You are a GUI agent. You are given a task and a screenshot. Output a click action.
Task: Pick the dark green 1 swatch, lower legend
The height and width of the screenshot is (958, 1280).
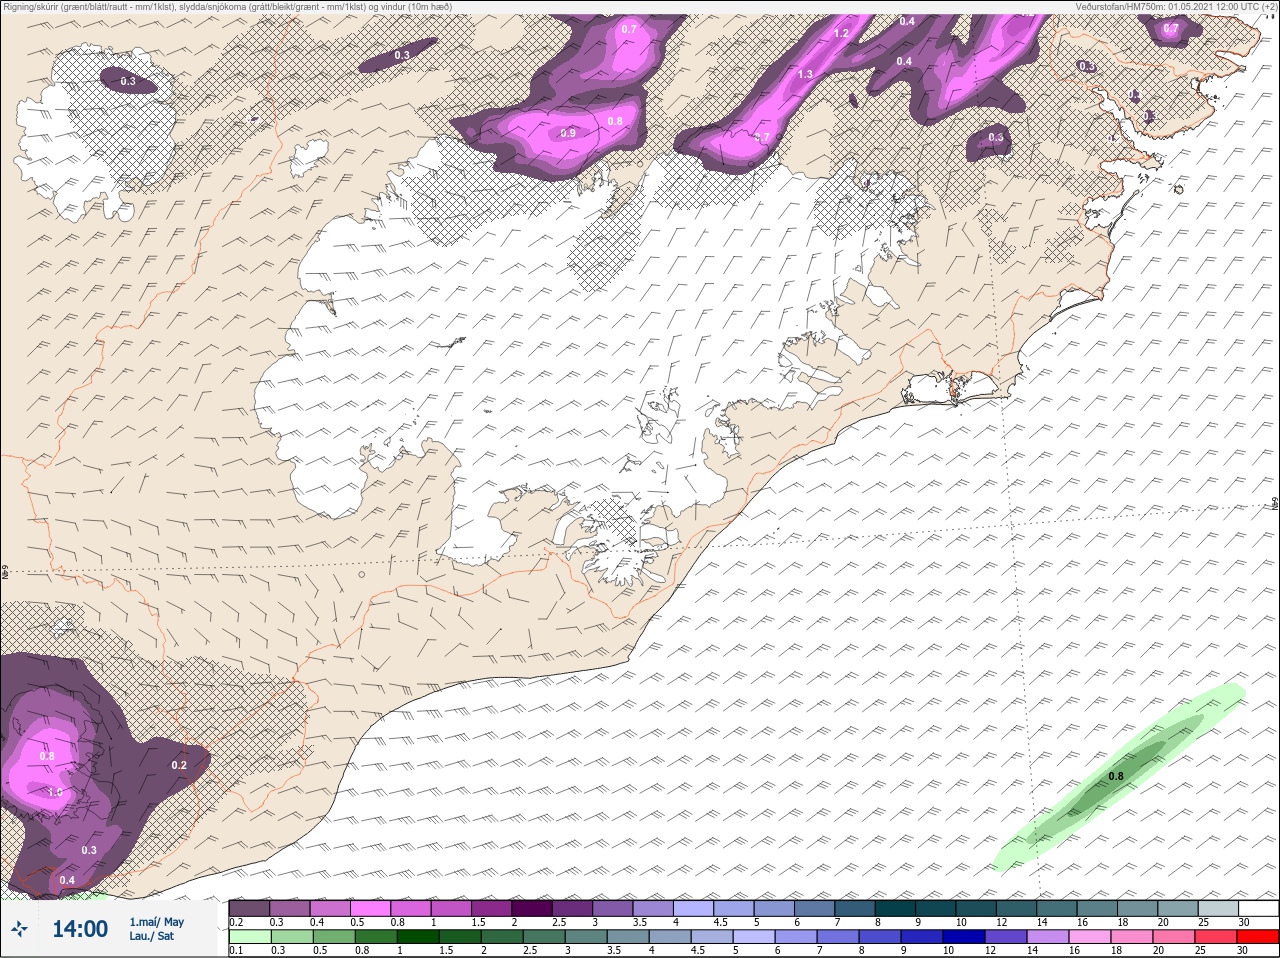point(417,937)
